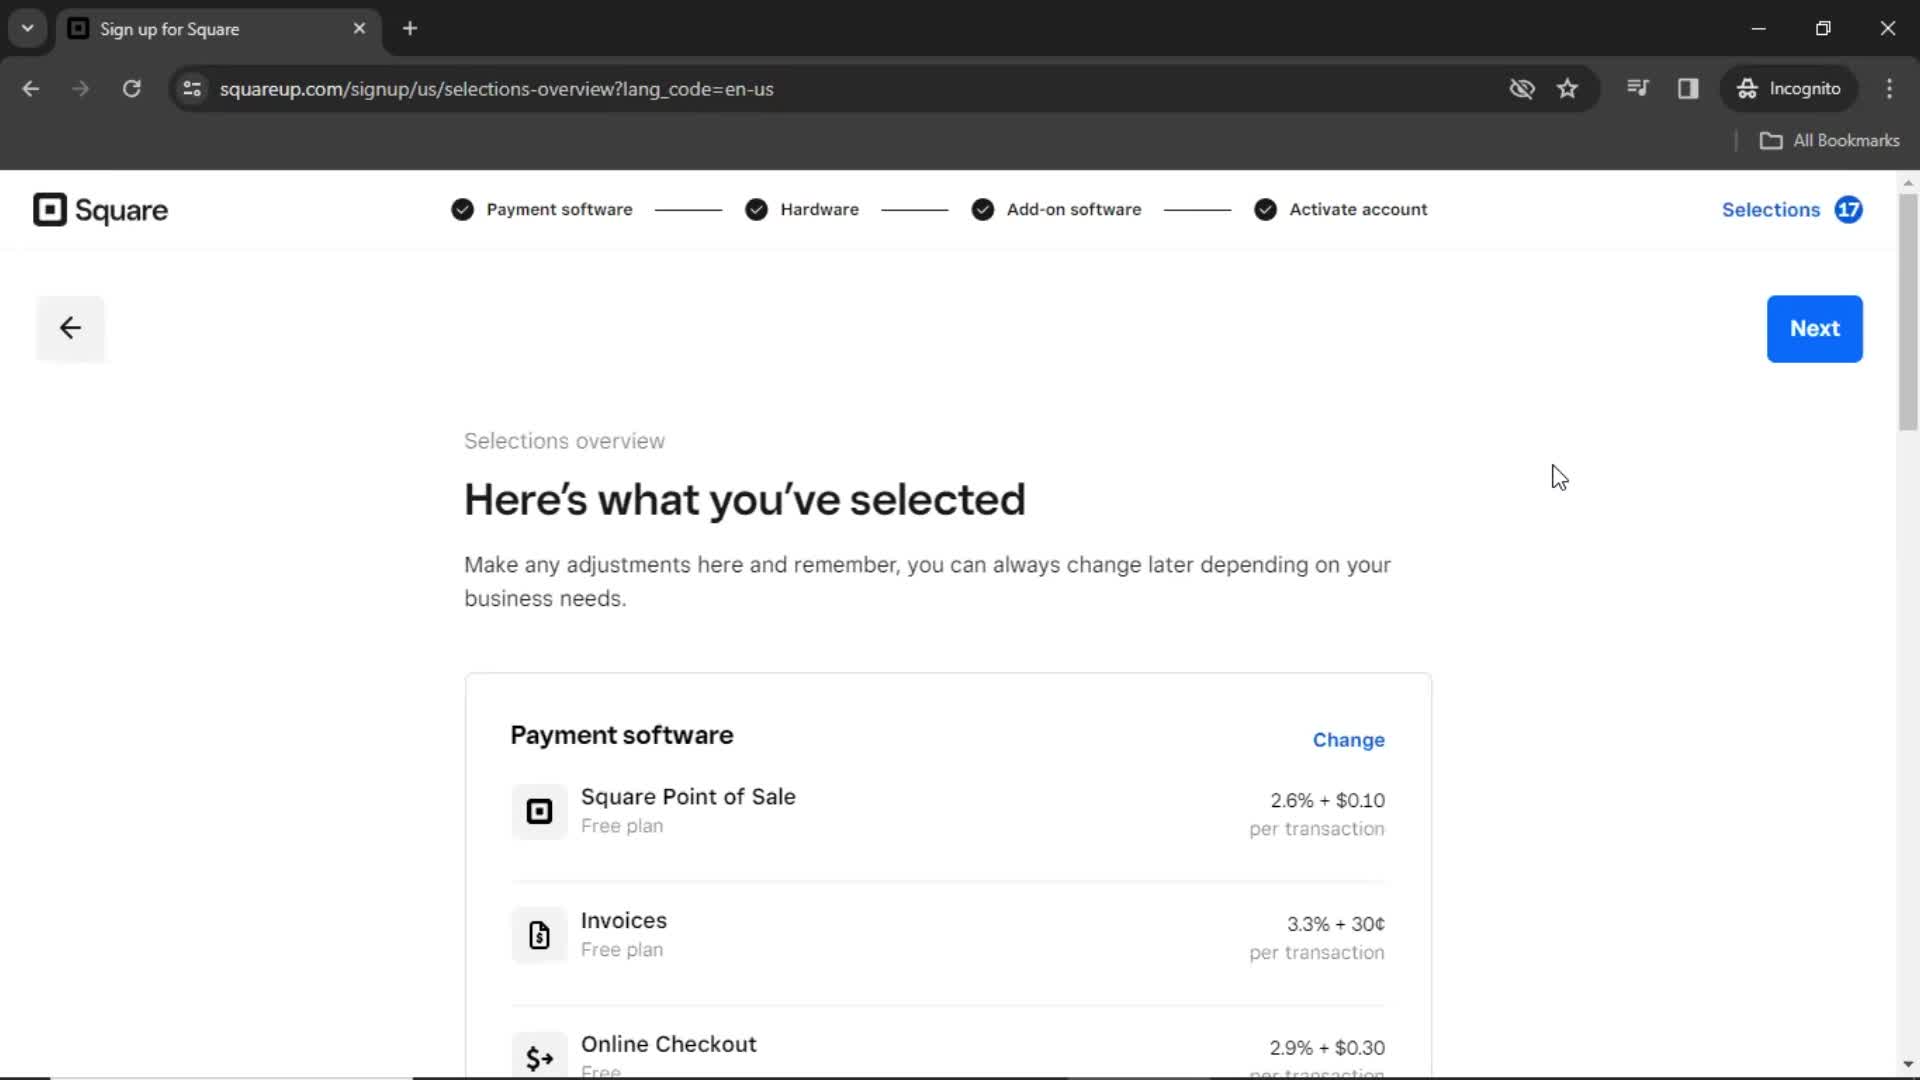Image resolution: width=1920 pixels, height=1080 pixels.
Task: Click the Payment software checkmark icon
Action: click(462, 209)
